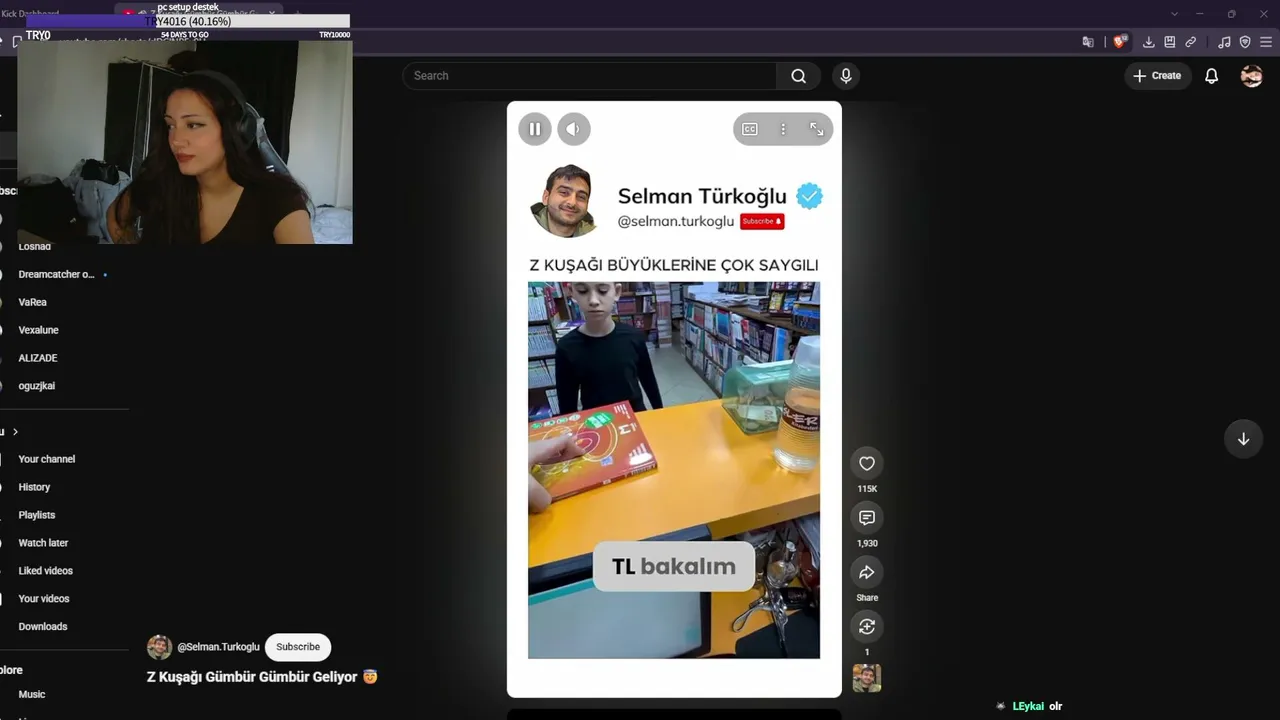Pause the Shorts video
Viewport: 1280px width, 720px height.
pos(535,129)
